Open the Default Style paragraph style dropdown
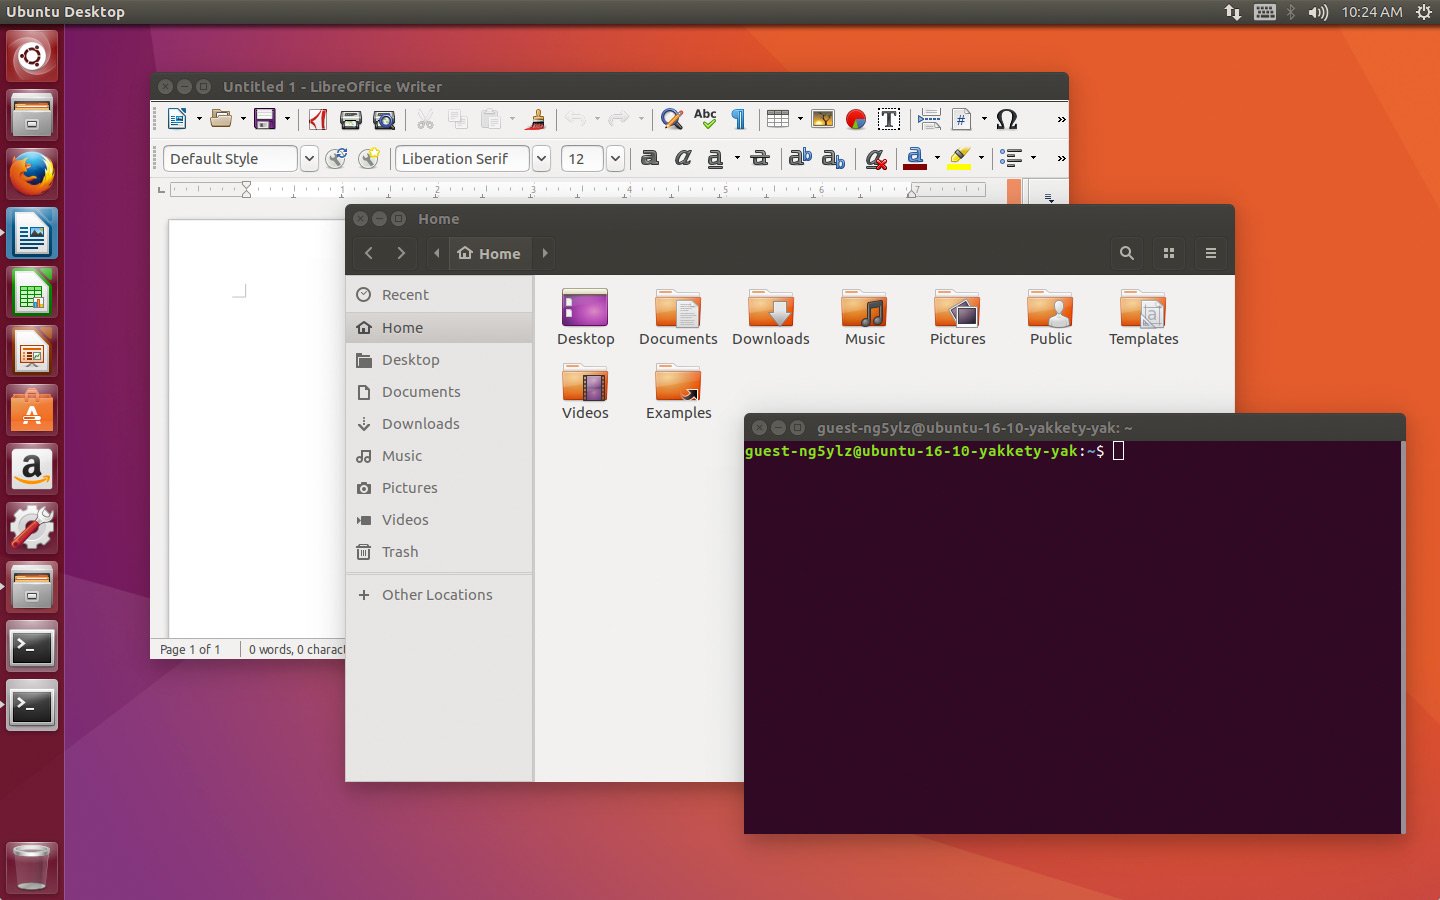 [x=309, y=159]
